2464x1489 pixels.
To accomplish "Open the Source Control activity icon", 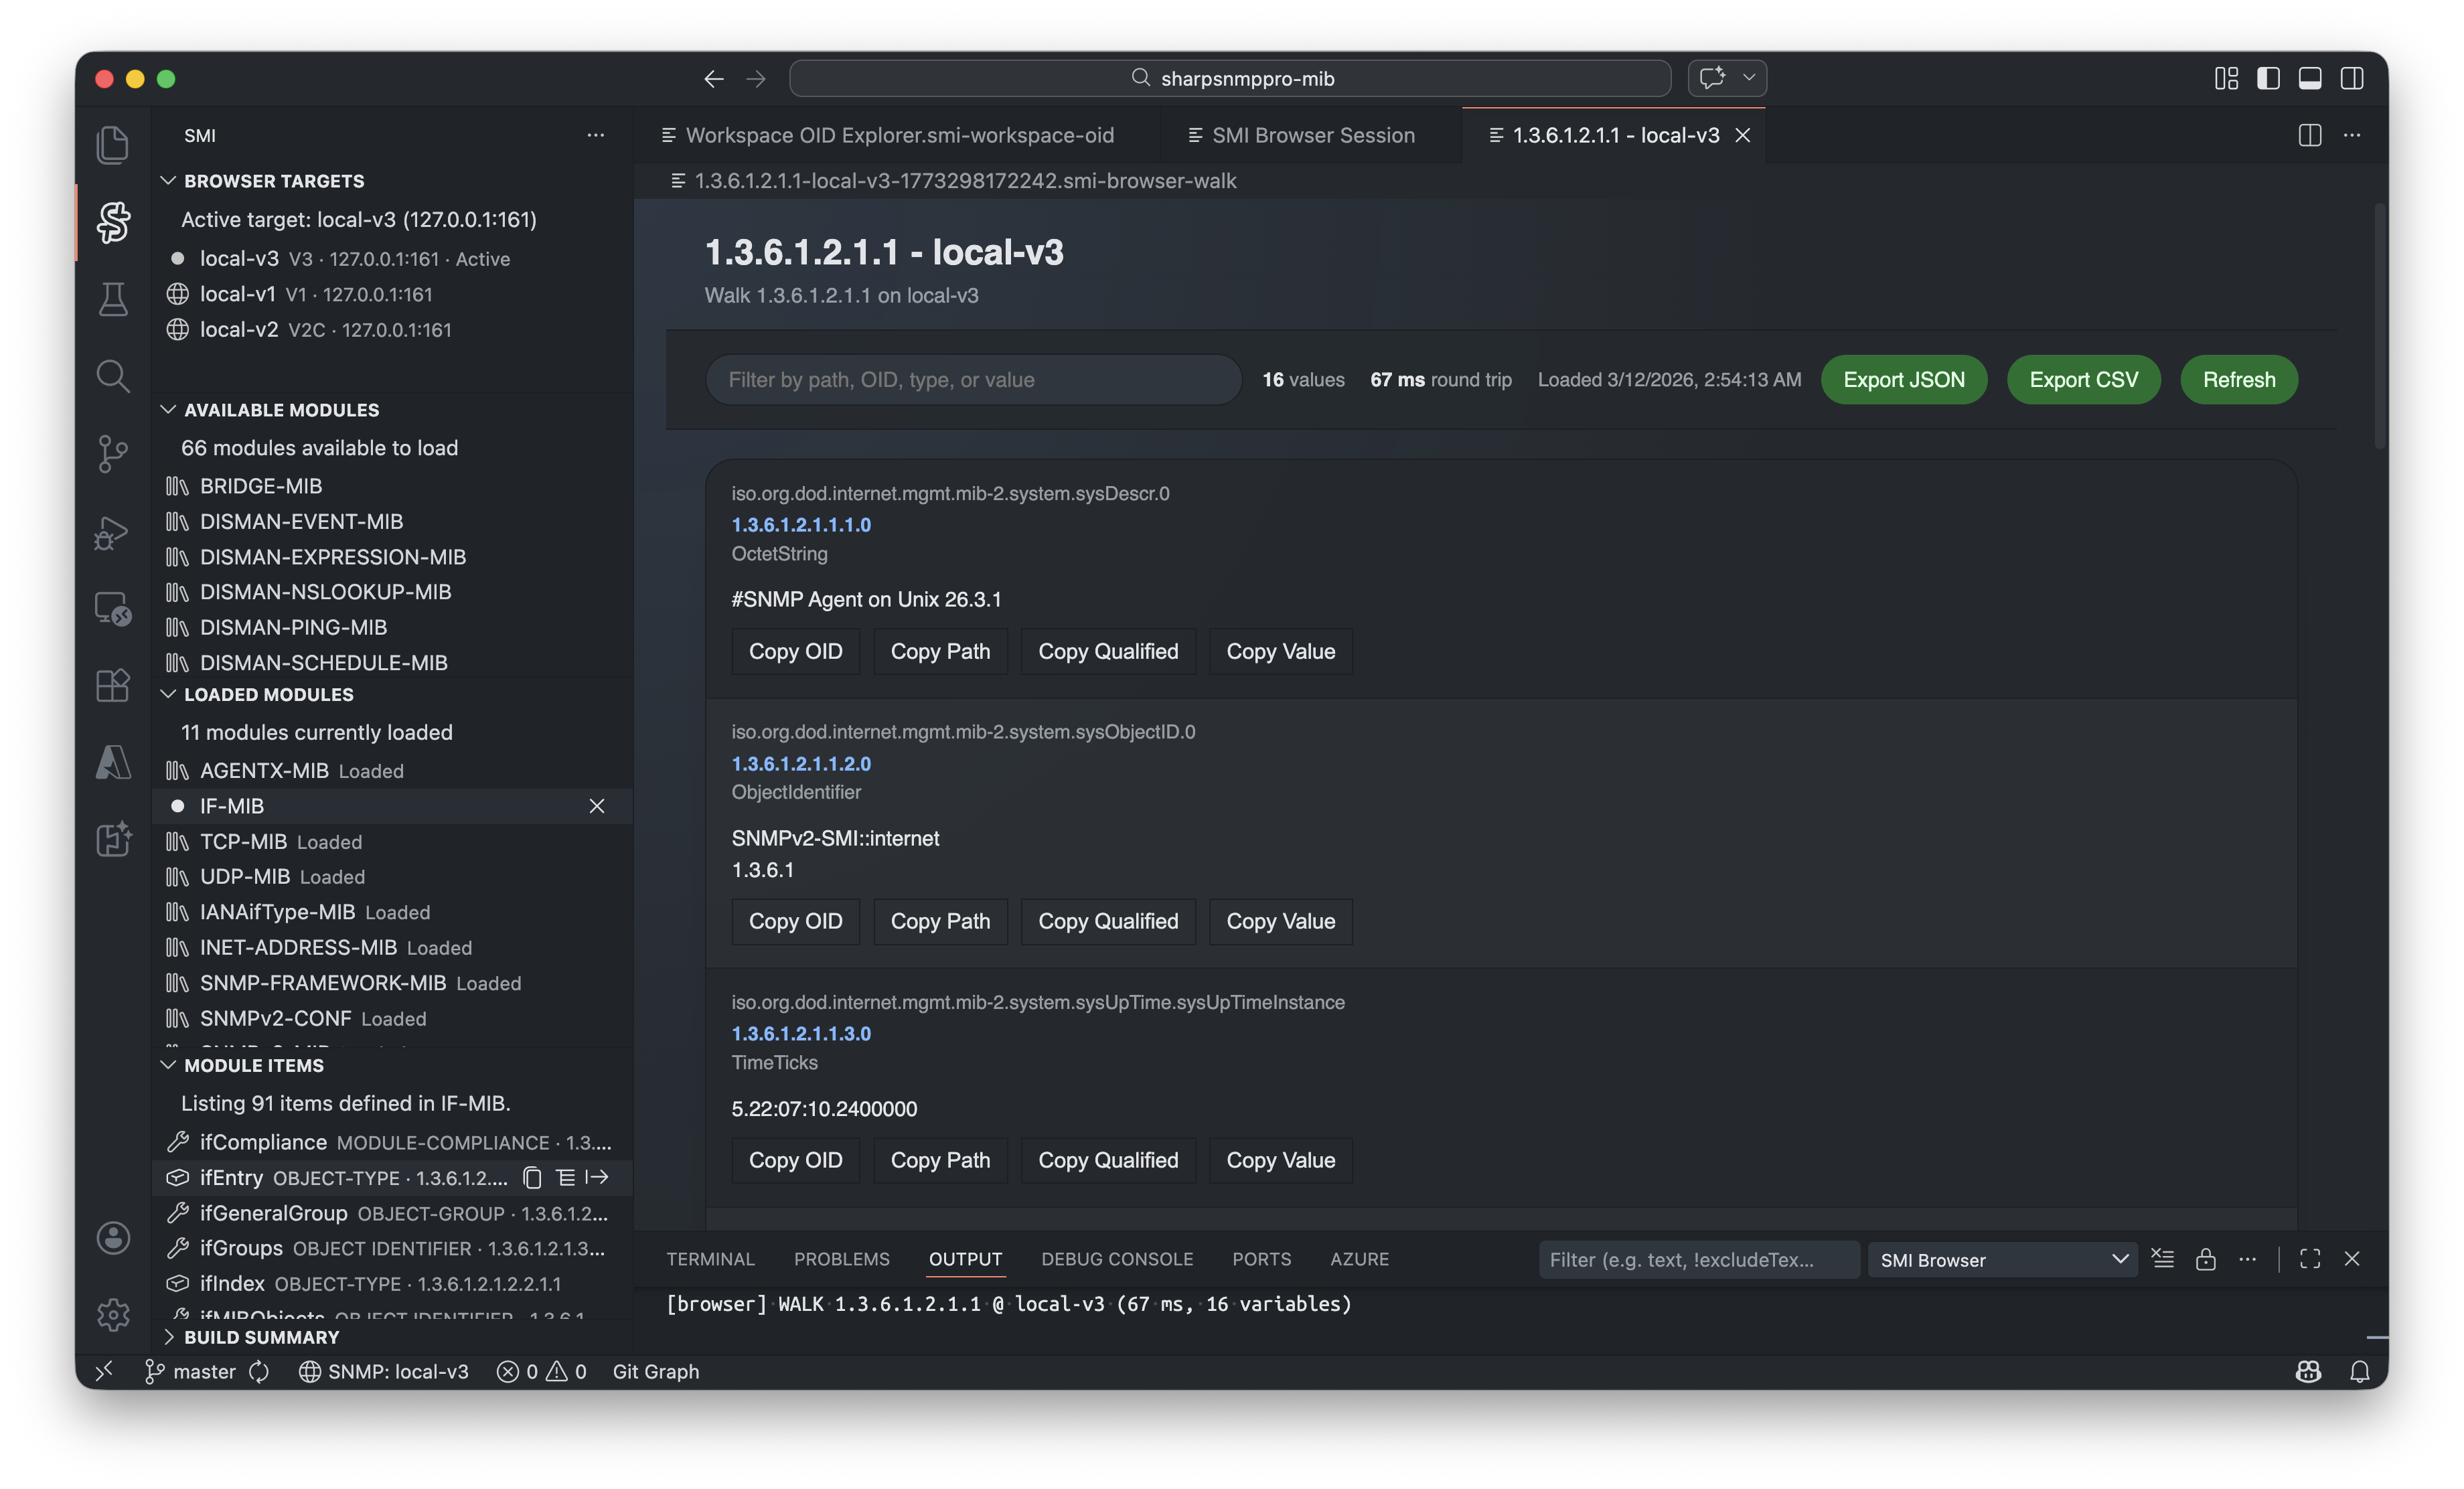I will (113, 453).
